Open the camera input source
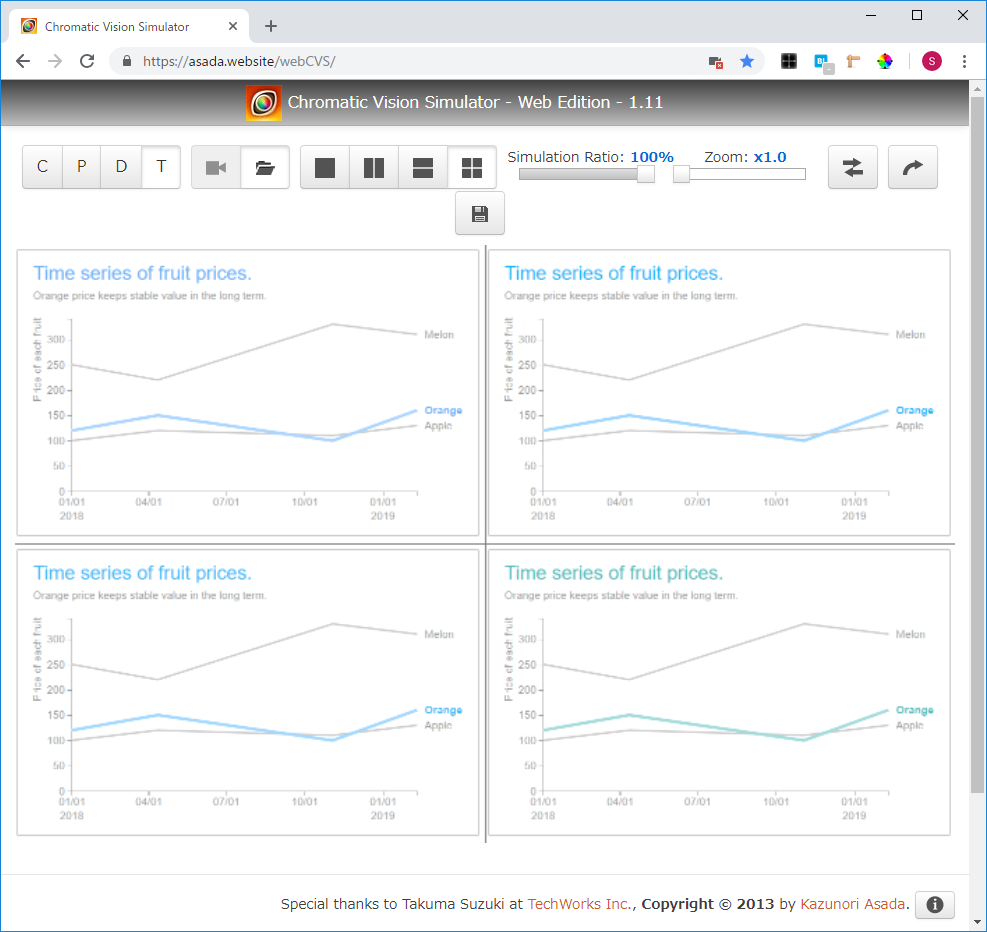This screenshot has width=987, height=932. pos(216,167)
